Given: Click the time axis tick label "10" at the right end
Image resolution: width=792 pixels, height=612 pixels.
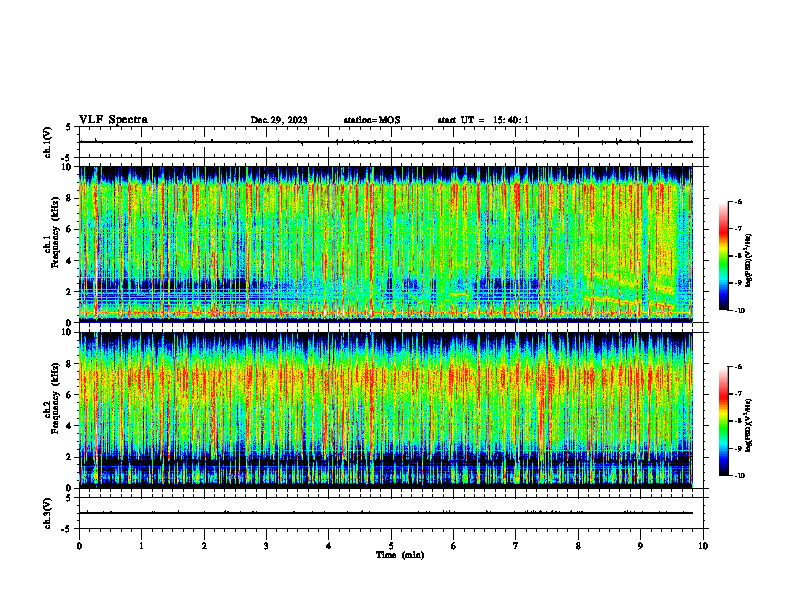Looking at the screenshot, I should tap(703, 546).
